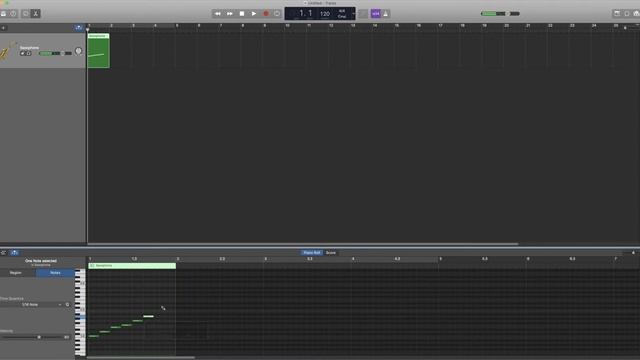
Task: Select the Piano Roll view button
Action: (x=312, y=253)
